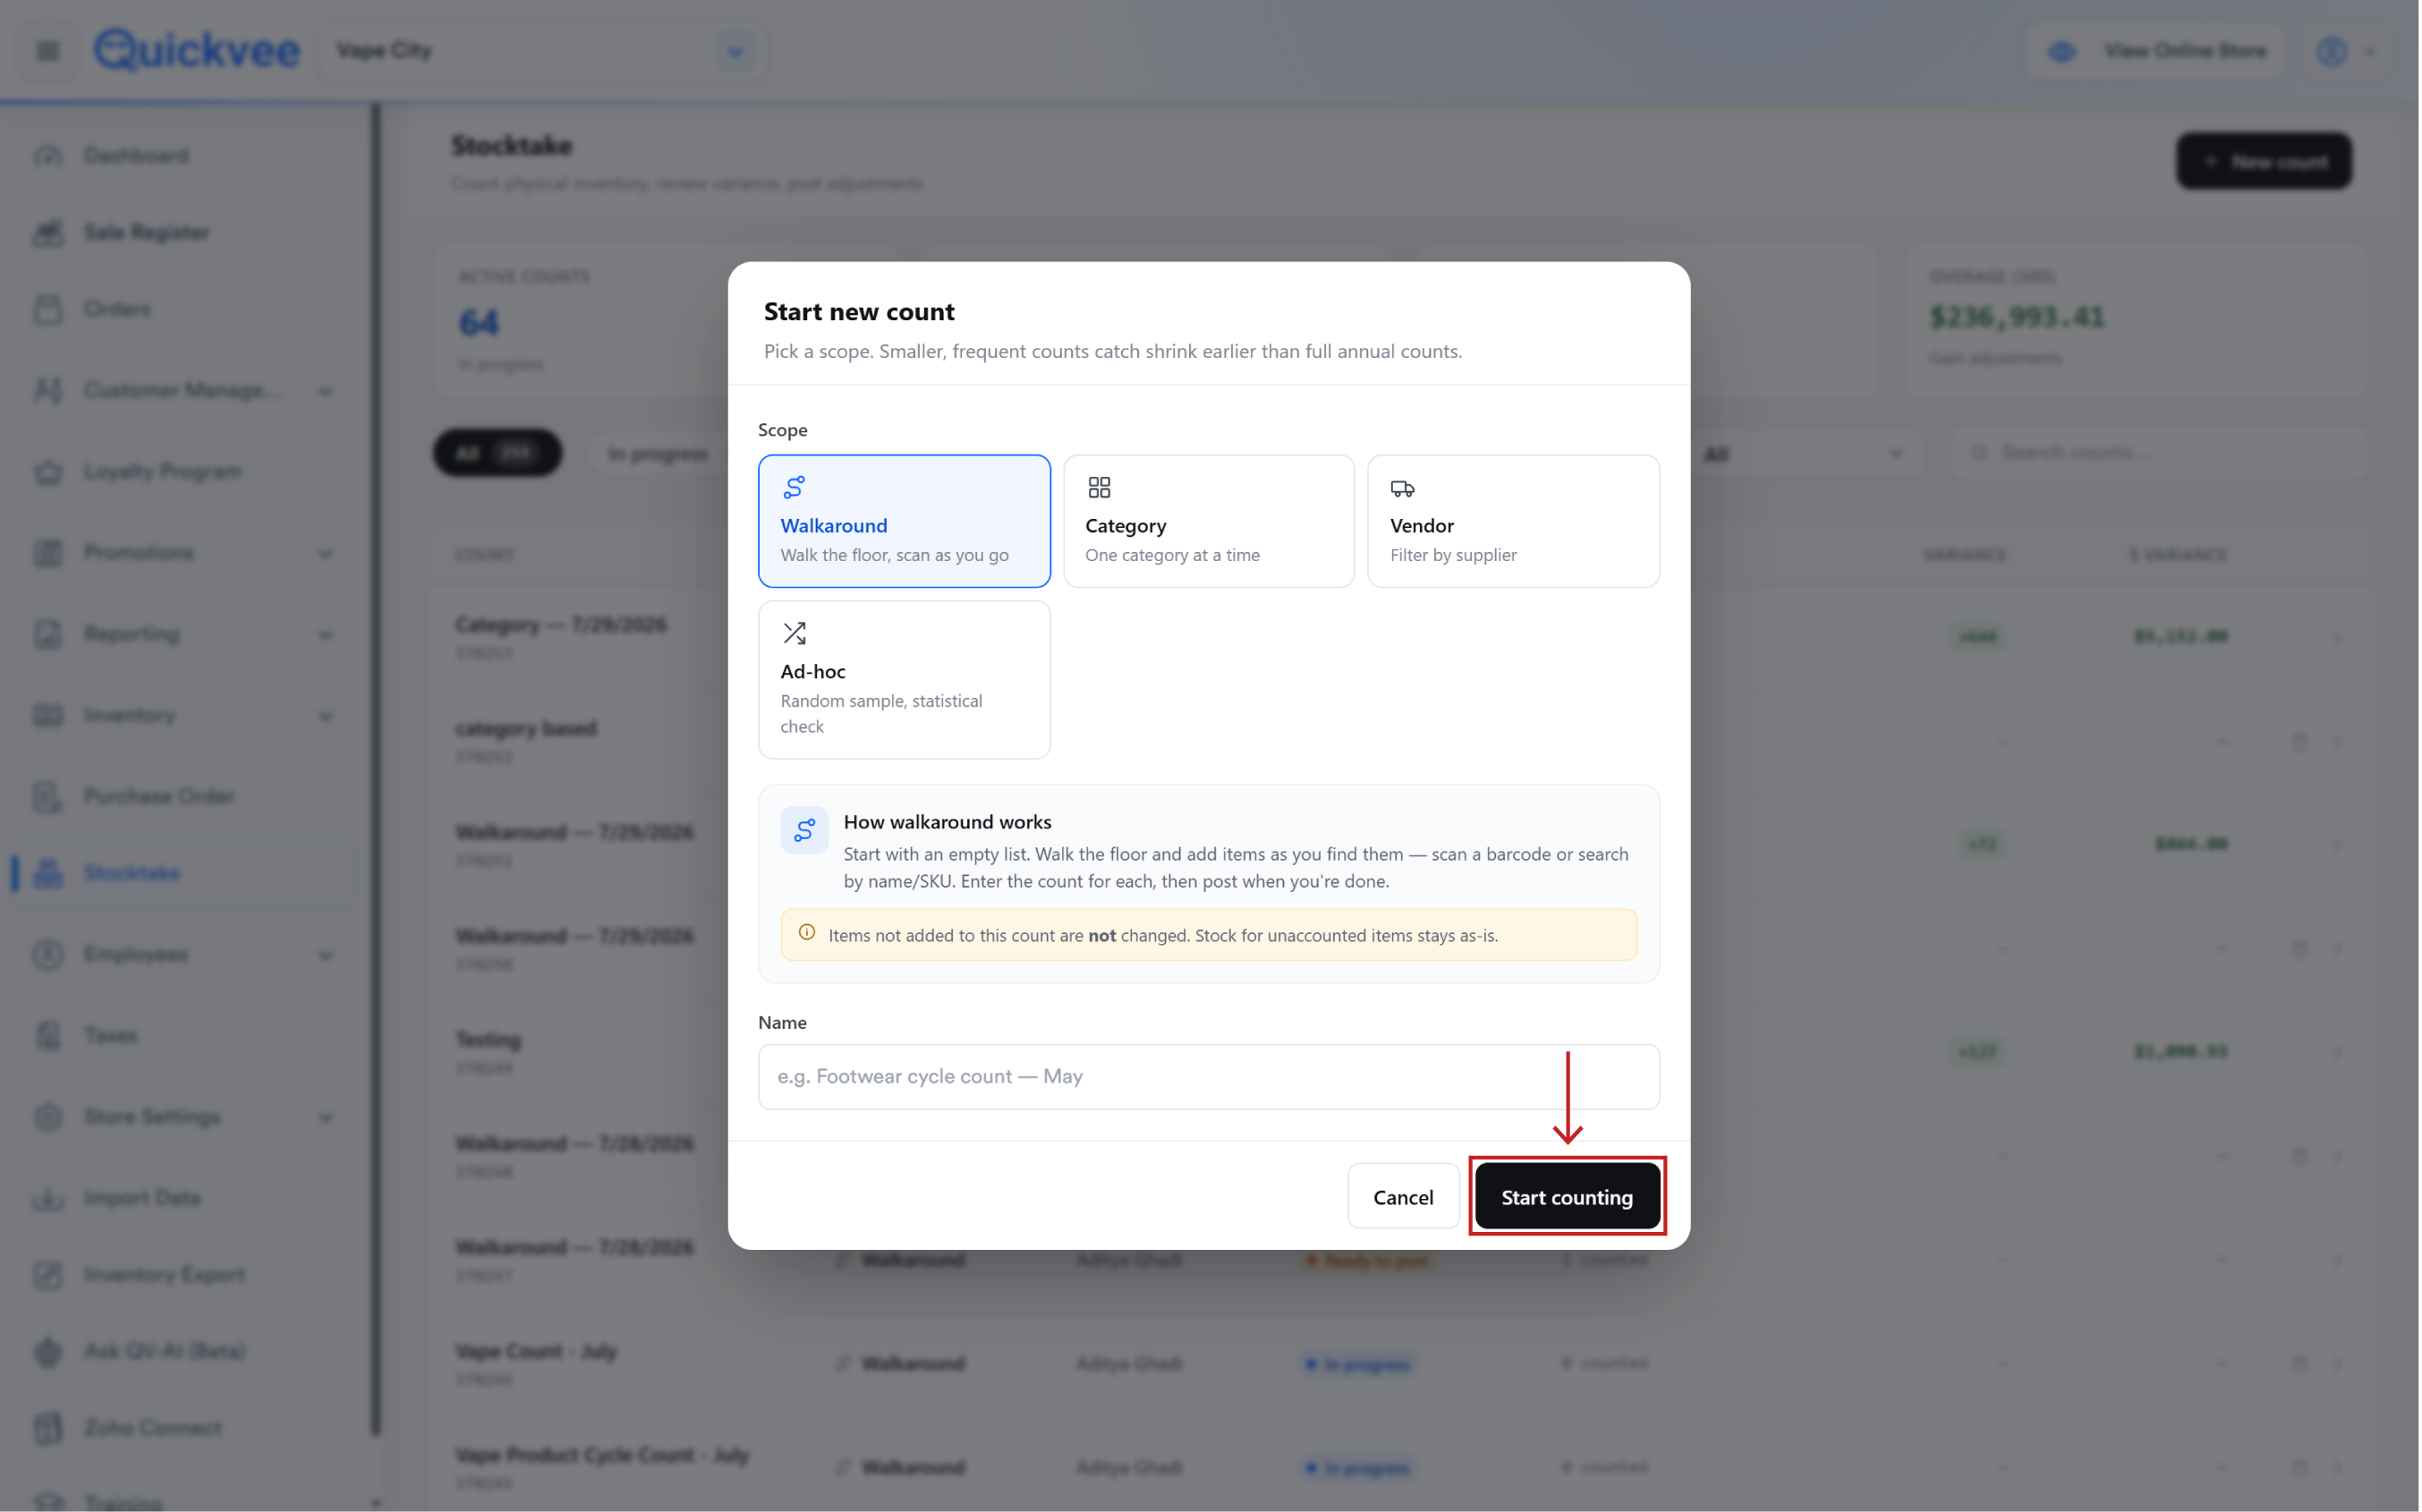Open the hamburger menu icon
Image resolution: width=2422 pixels, height=1512 pixels.
(48, 51)
